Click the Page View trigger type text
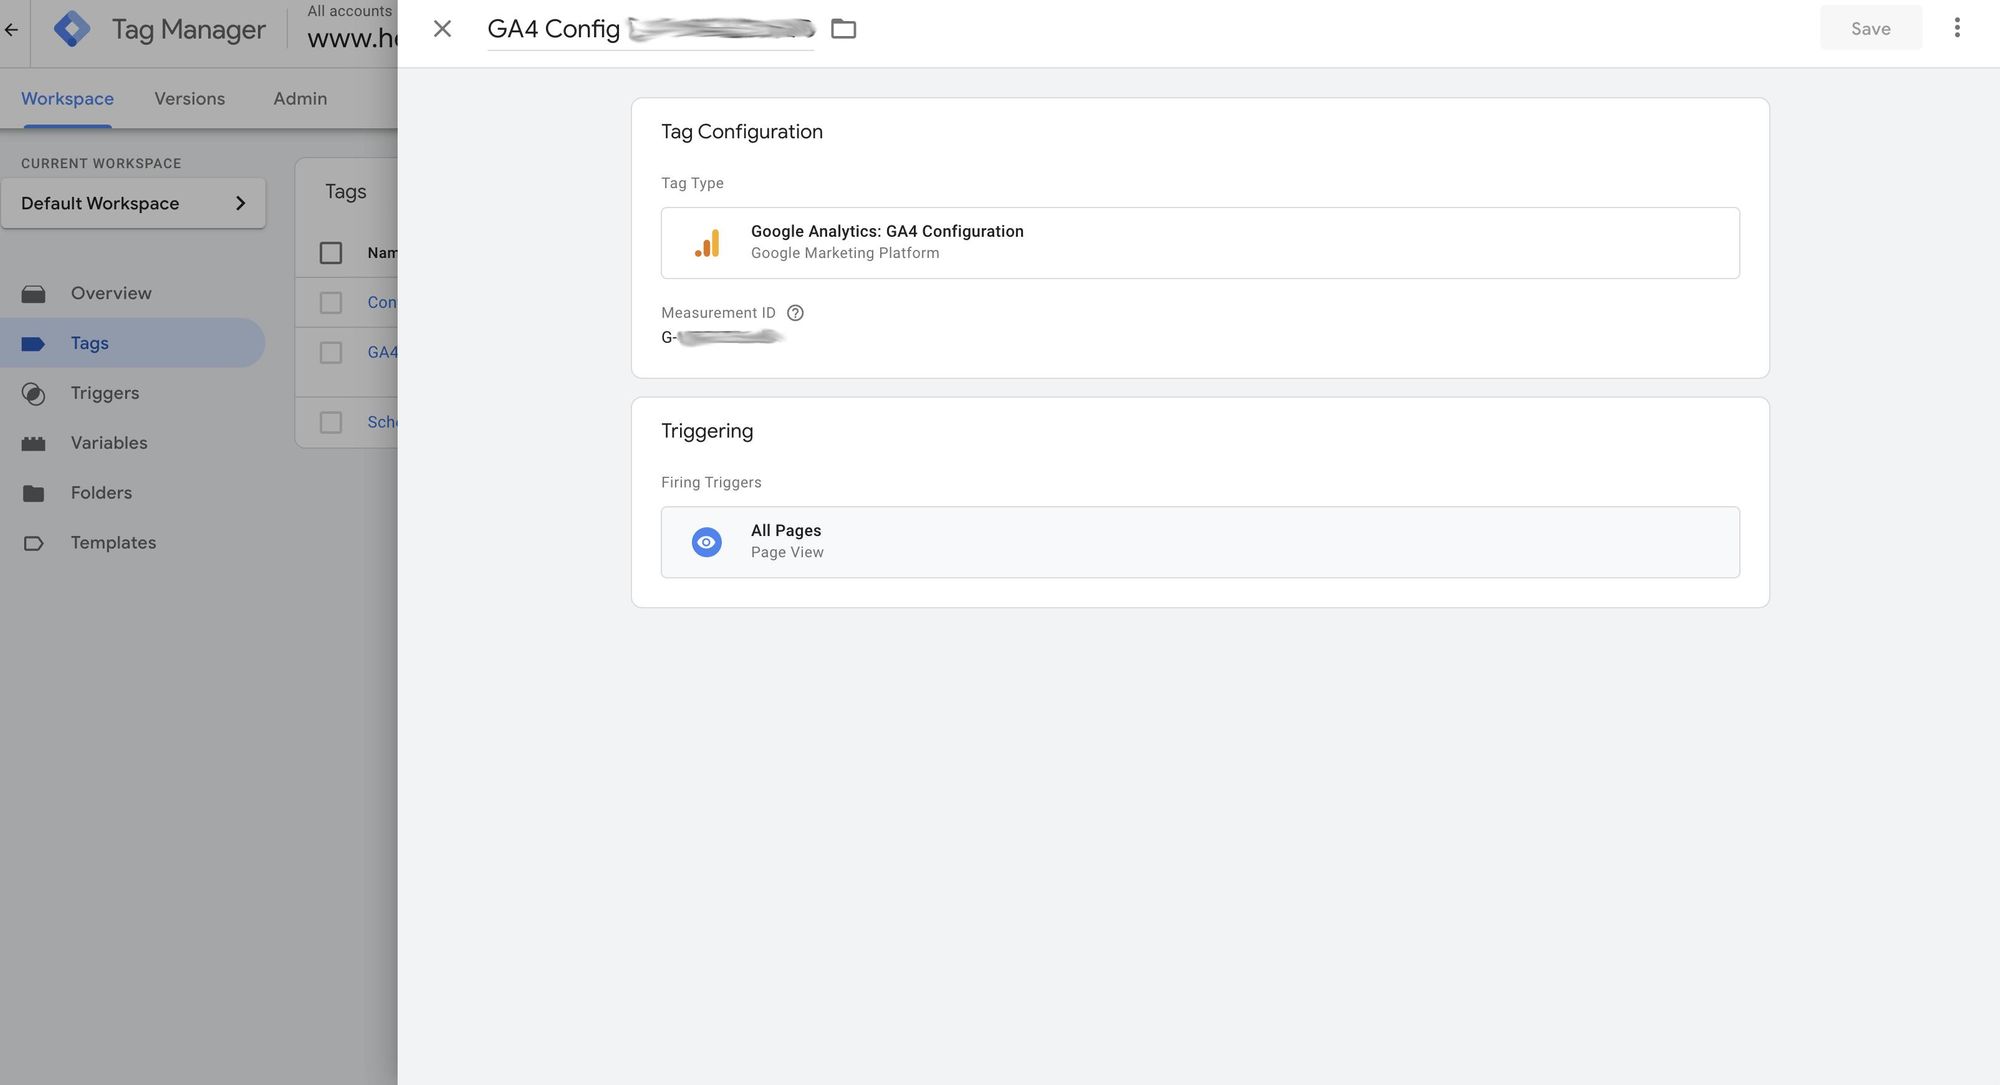The width and height of the screenshot is (2000, 1085). coord(787,553)
